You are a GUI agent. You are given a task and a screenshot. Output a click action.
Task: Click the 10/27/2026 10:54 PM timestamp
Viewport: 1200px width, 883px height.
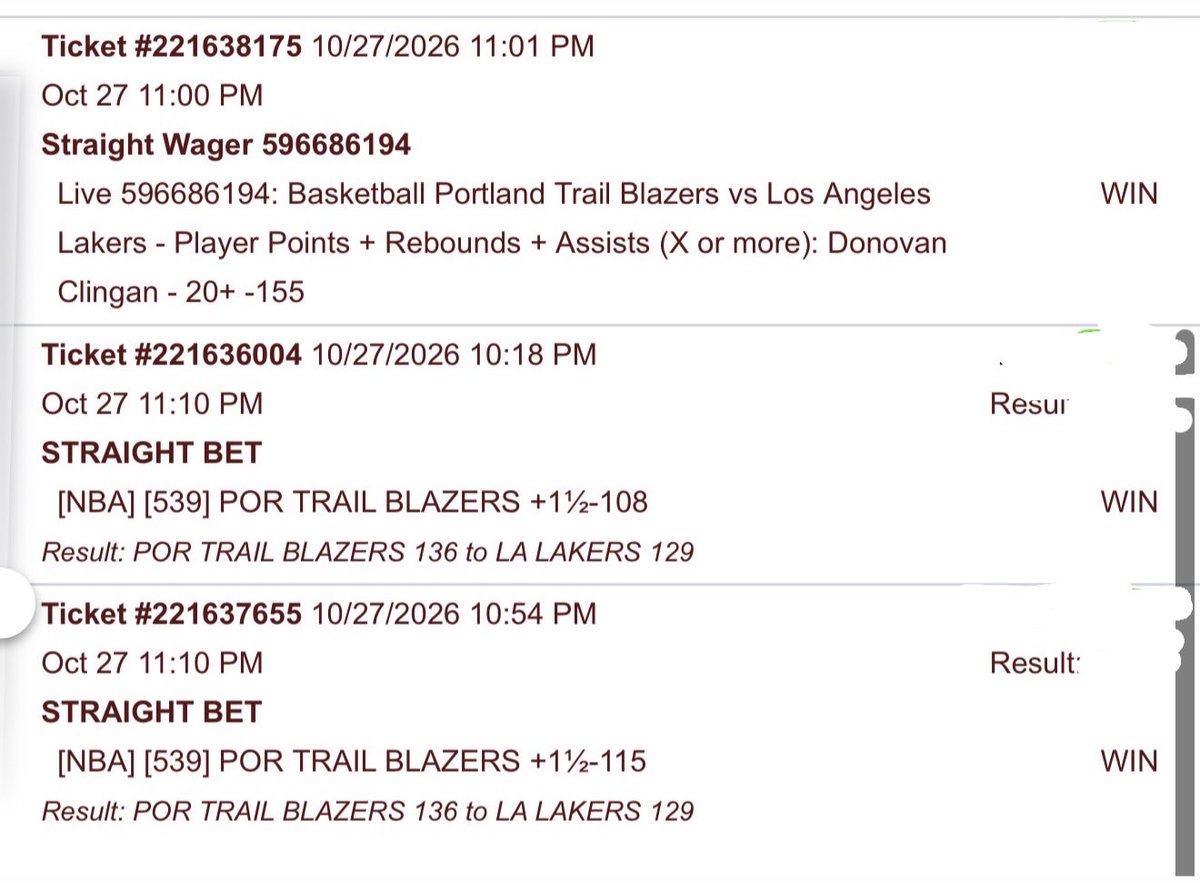click(454, 613)
